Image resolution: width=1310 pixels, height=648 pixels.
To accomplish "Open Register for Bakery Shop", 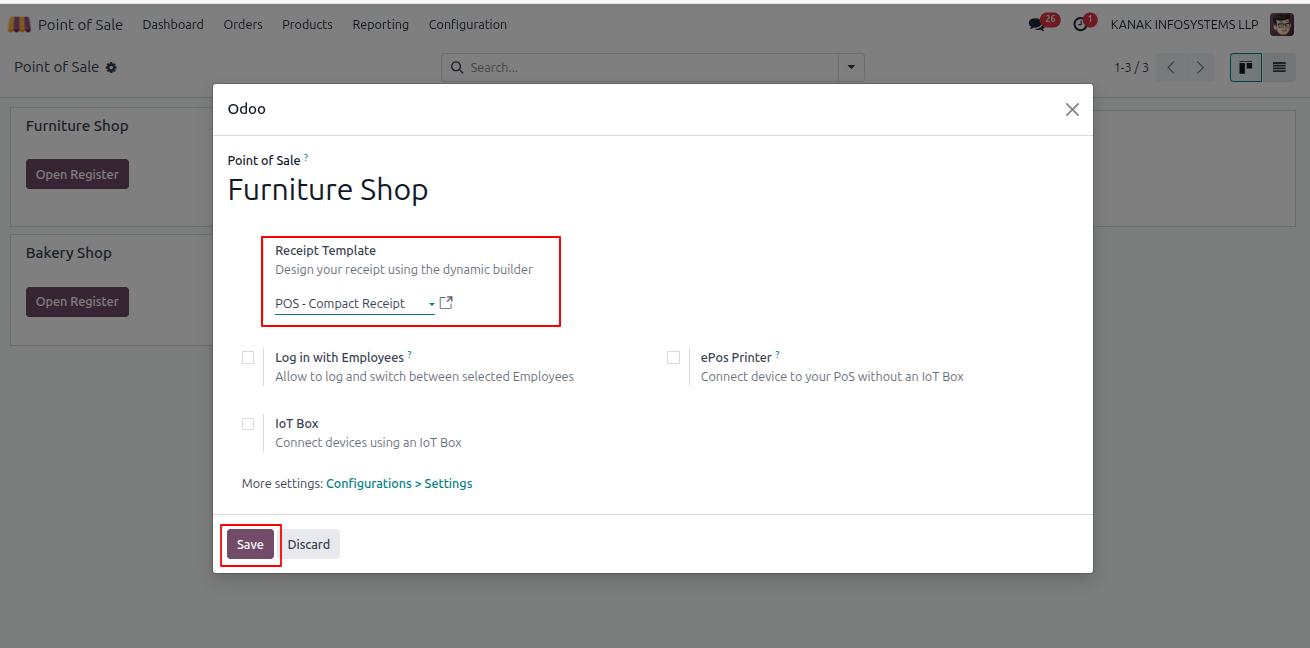I will (x=77, y=301).
